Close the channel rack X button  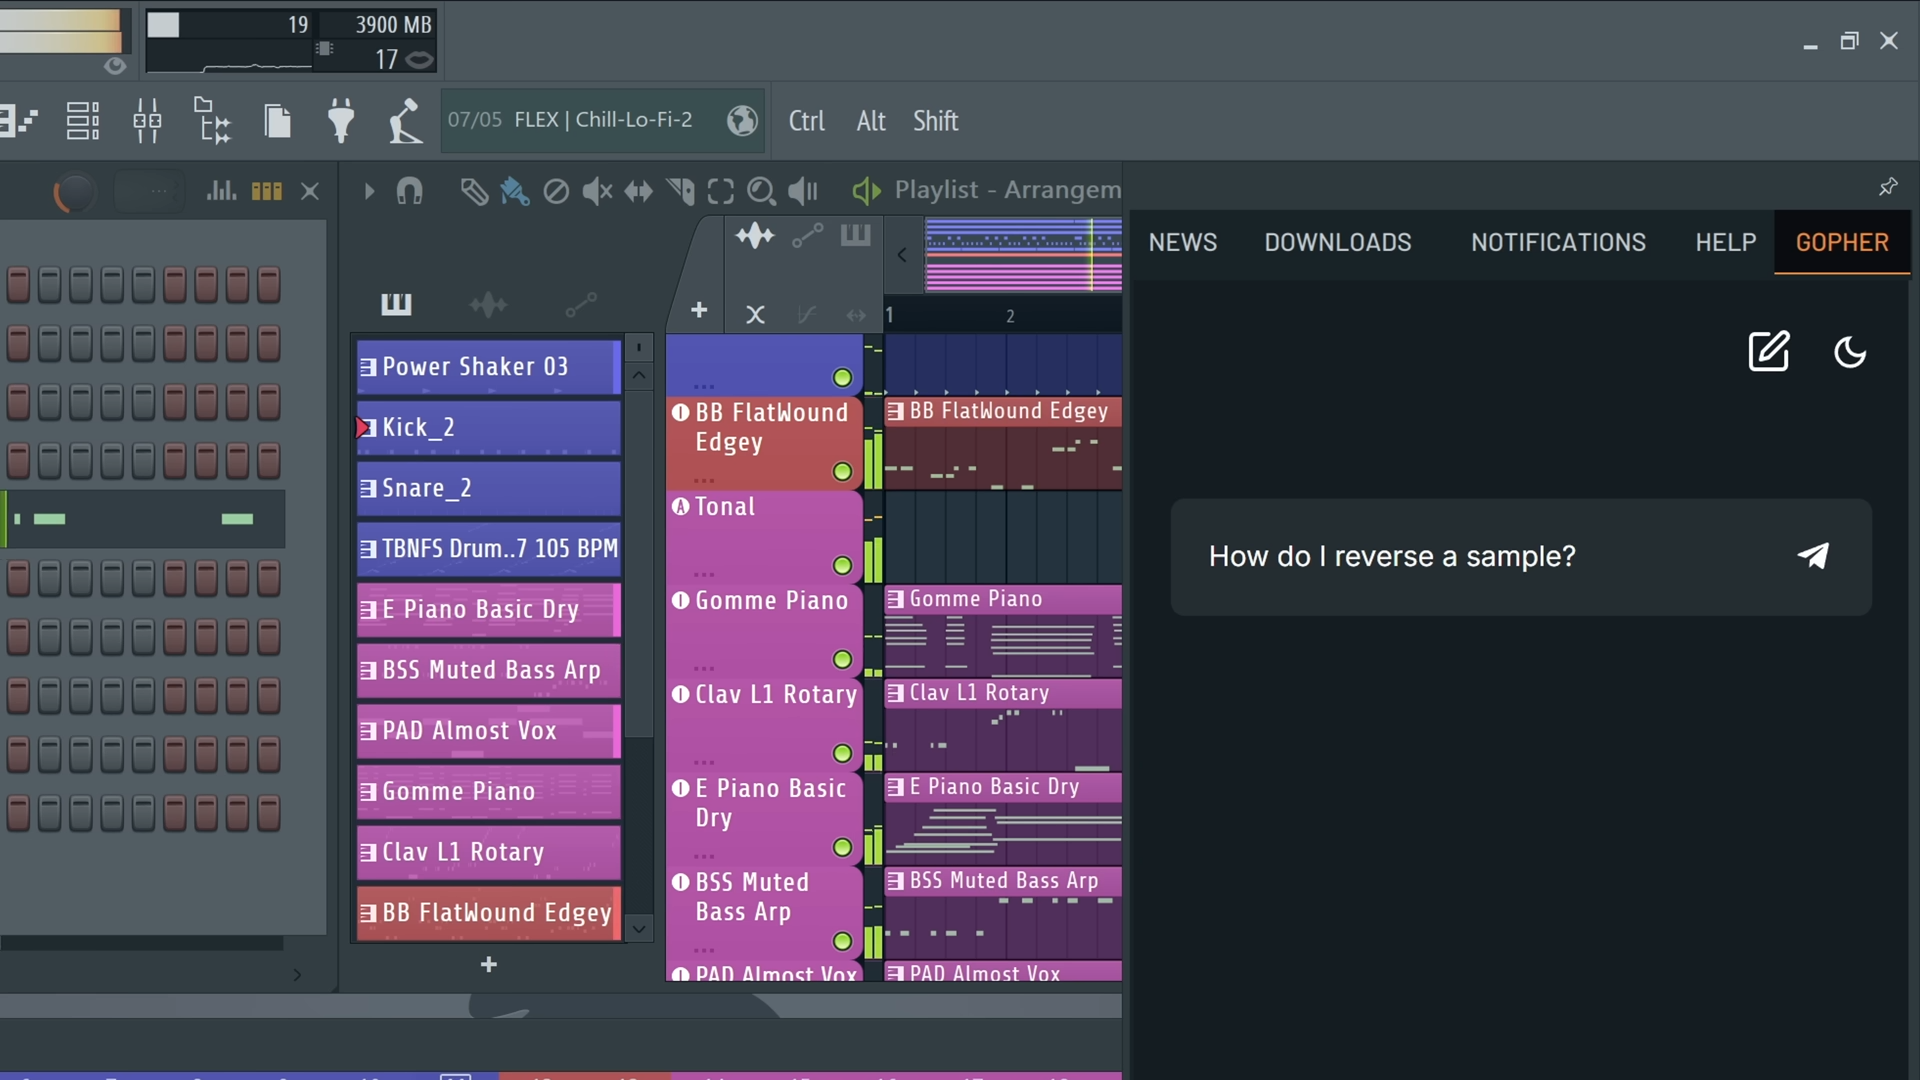310,191
